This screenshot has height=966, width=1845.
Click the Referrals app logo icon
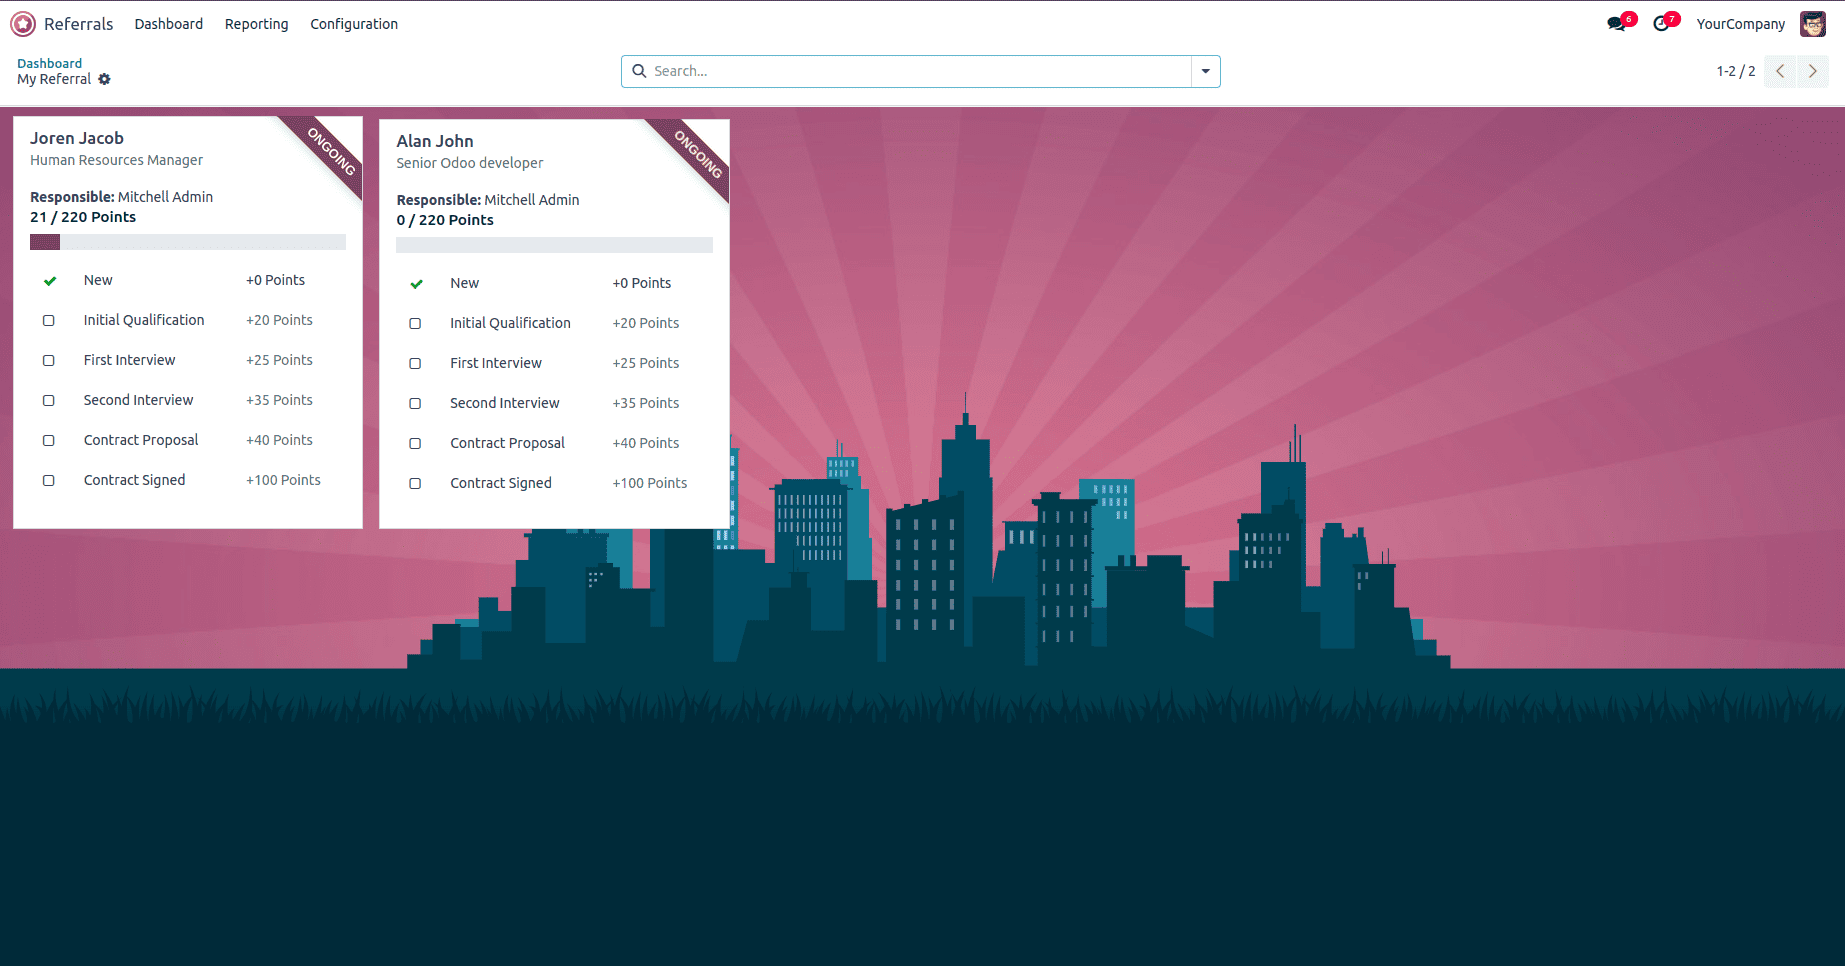coord(23,24)
